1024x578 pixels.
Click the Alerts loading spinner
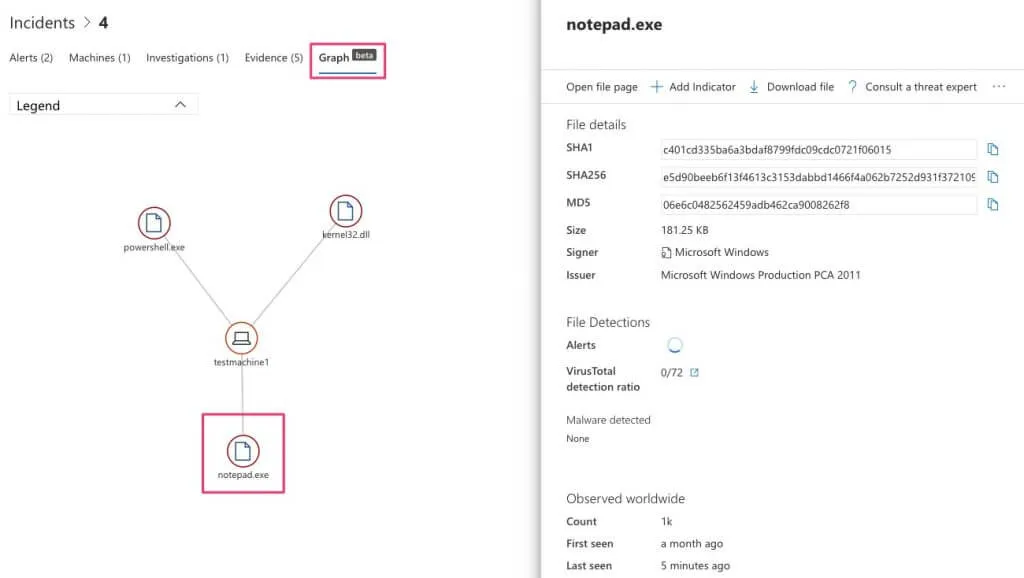click(675, 345)
